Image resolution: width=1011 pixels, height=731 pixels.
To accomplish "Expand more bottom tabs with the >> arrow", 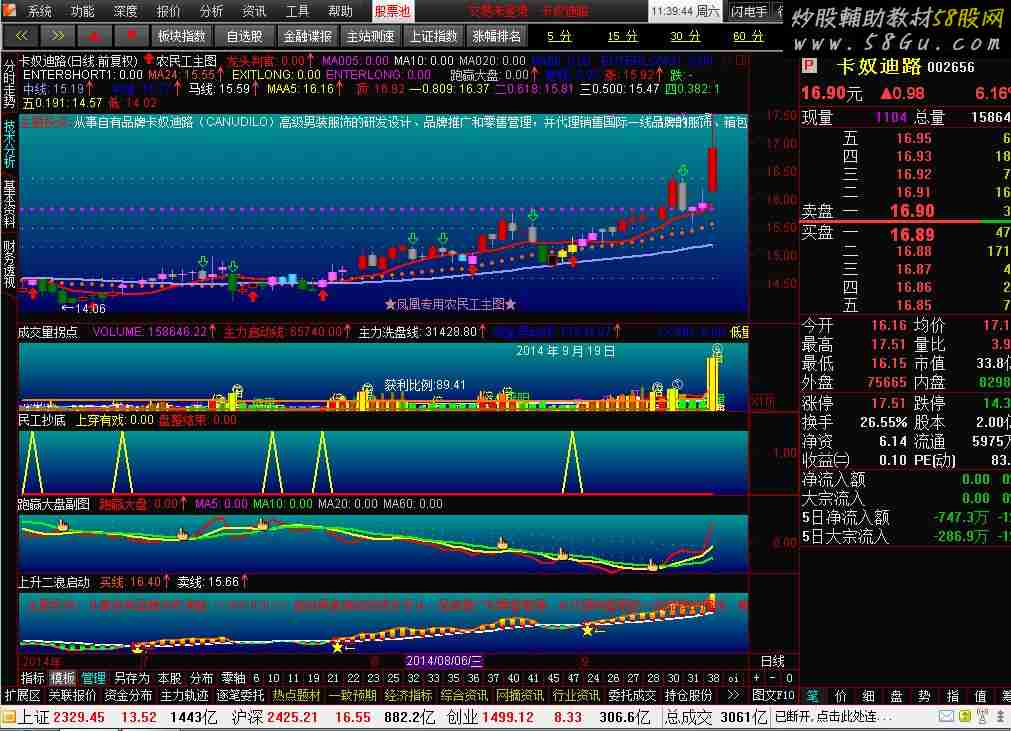I will click(x=732, y=696).
